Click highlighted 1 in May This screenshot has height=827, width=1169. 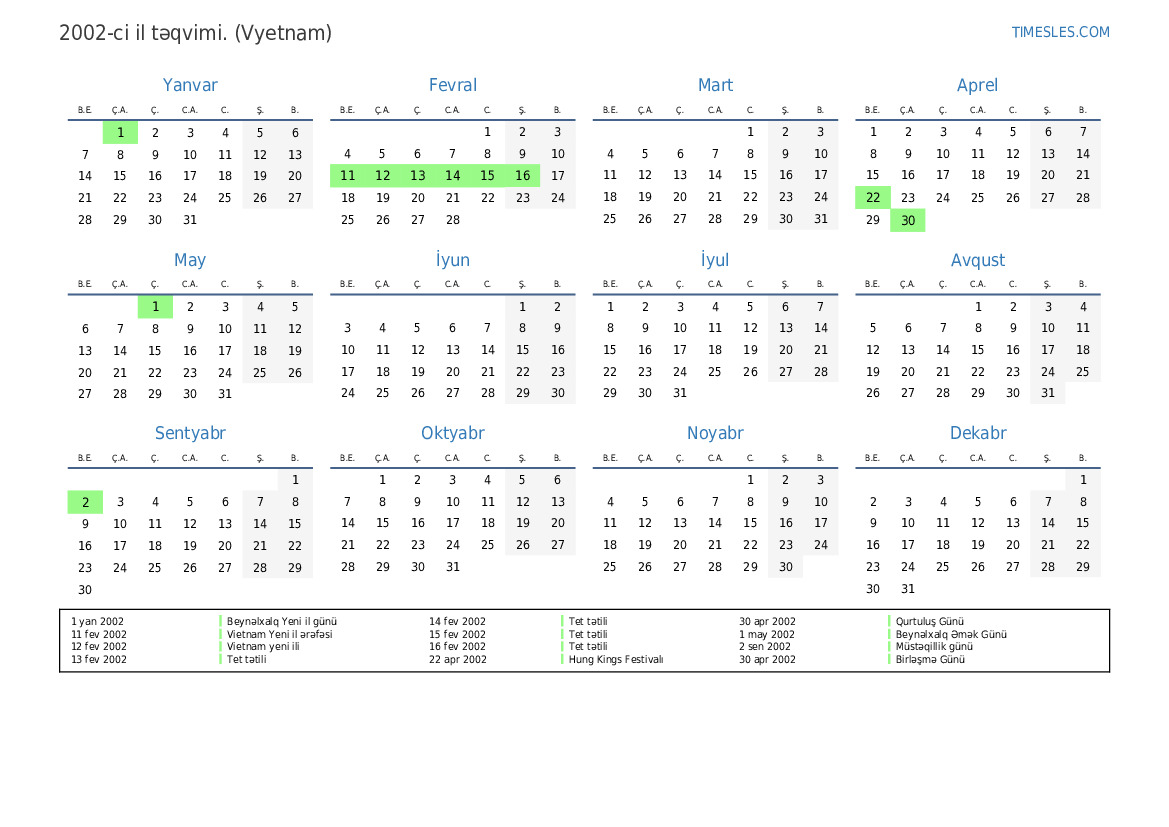pyautogui.click(x=155, y=306)
